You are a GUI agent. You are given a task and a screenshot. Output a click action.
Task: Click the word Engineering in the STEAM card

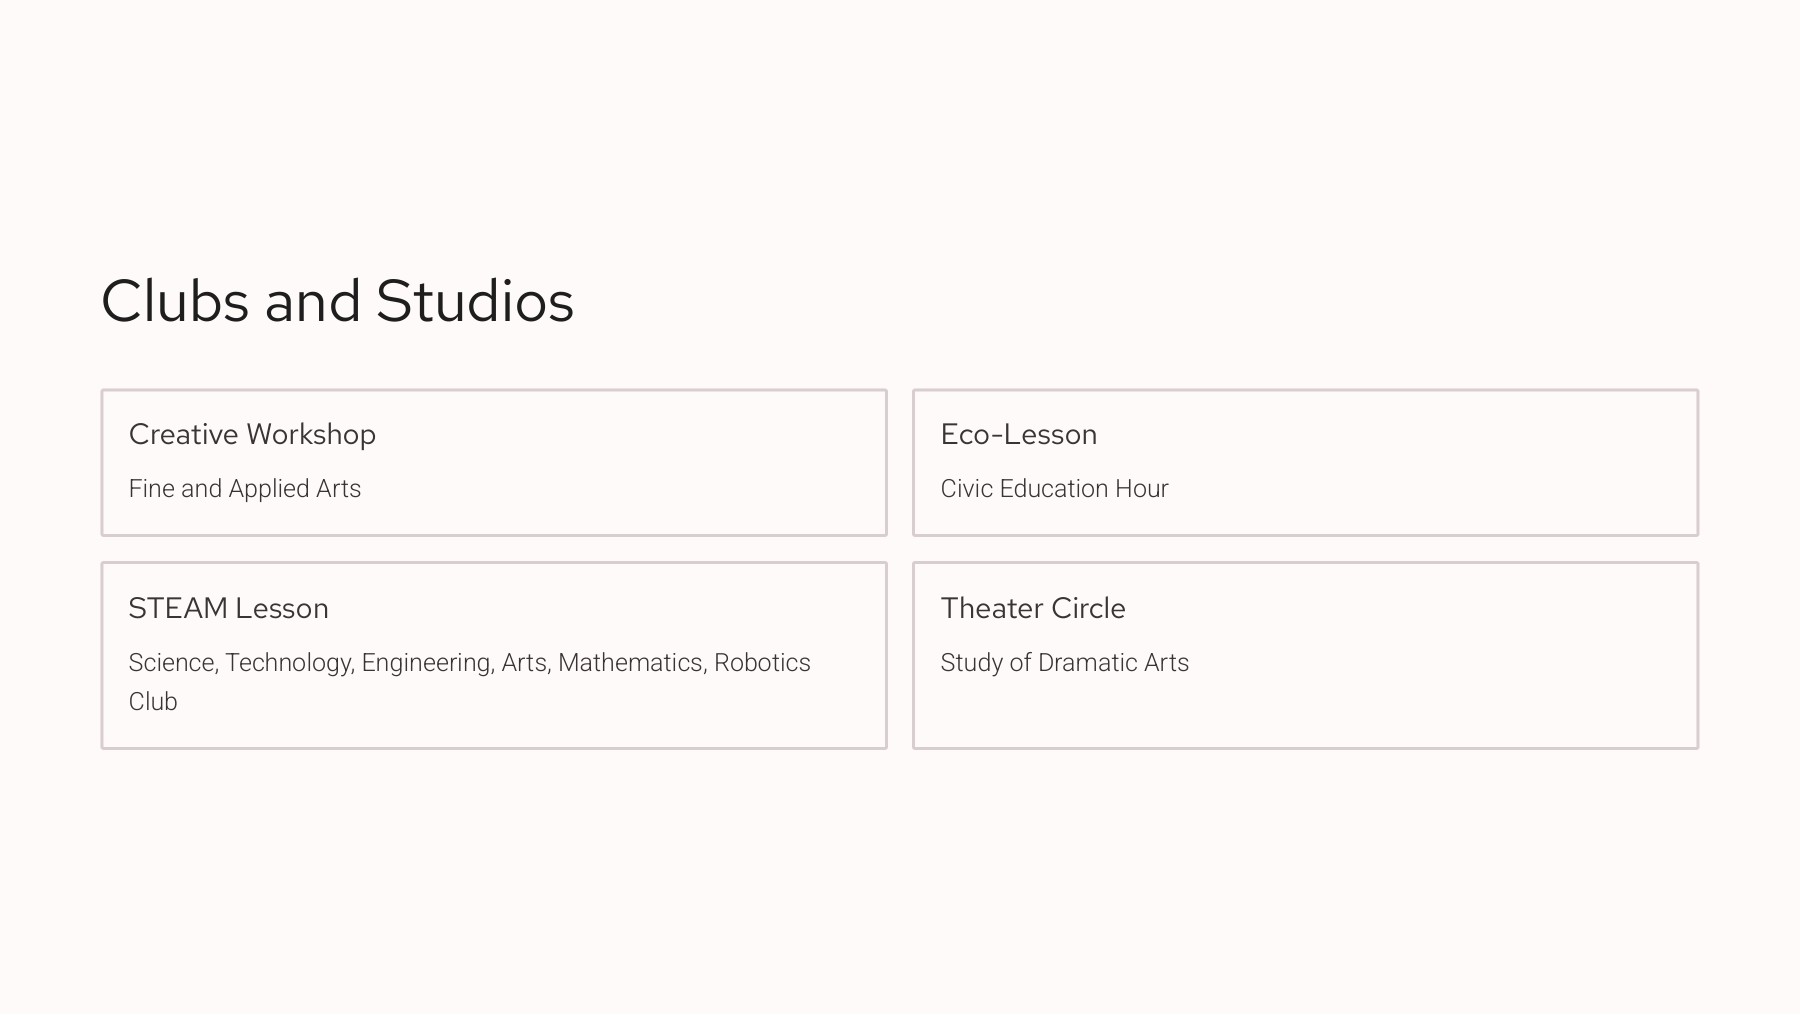426,662
